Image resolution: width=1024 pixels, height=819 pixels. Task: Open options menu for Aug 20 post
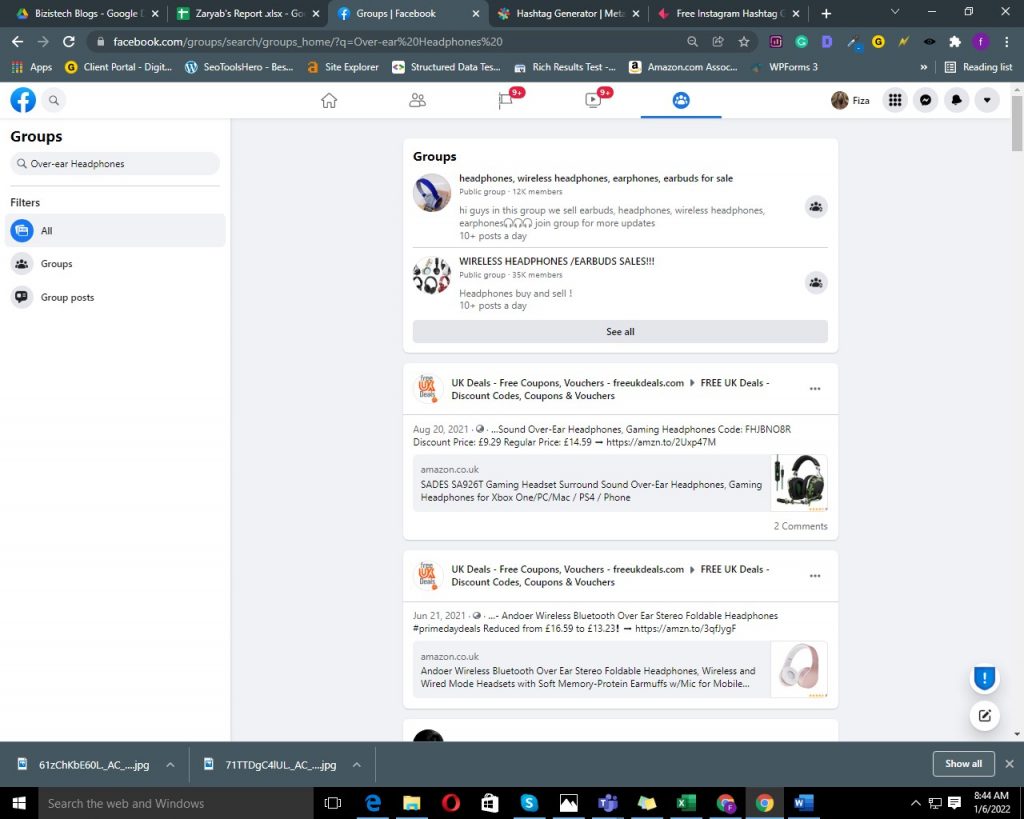click(815, 389)
